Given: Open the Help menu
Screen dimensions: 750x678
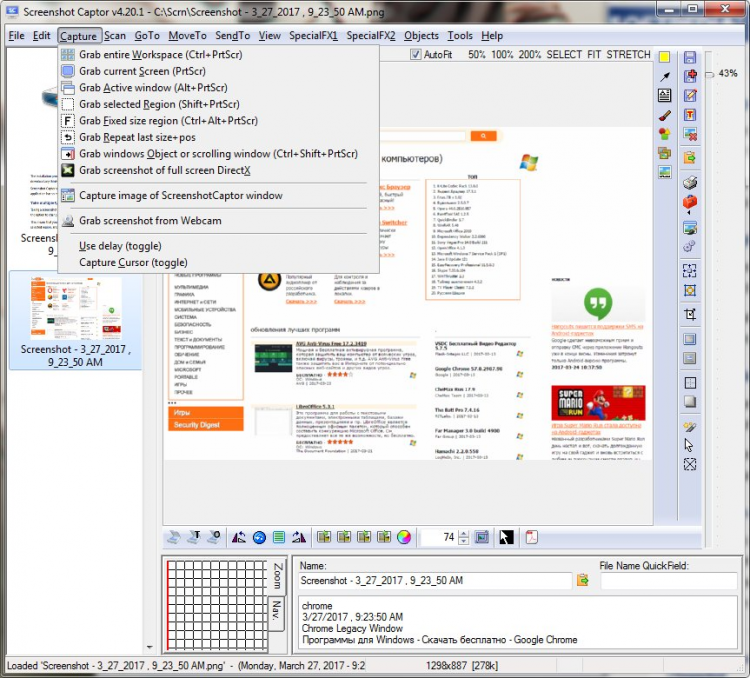Looking at the screenshot, I should coord(492,36).
